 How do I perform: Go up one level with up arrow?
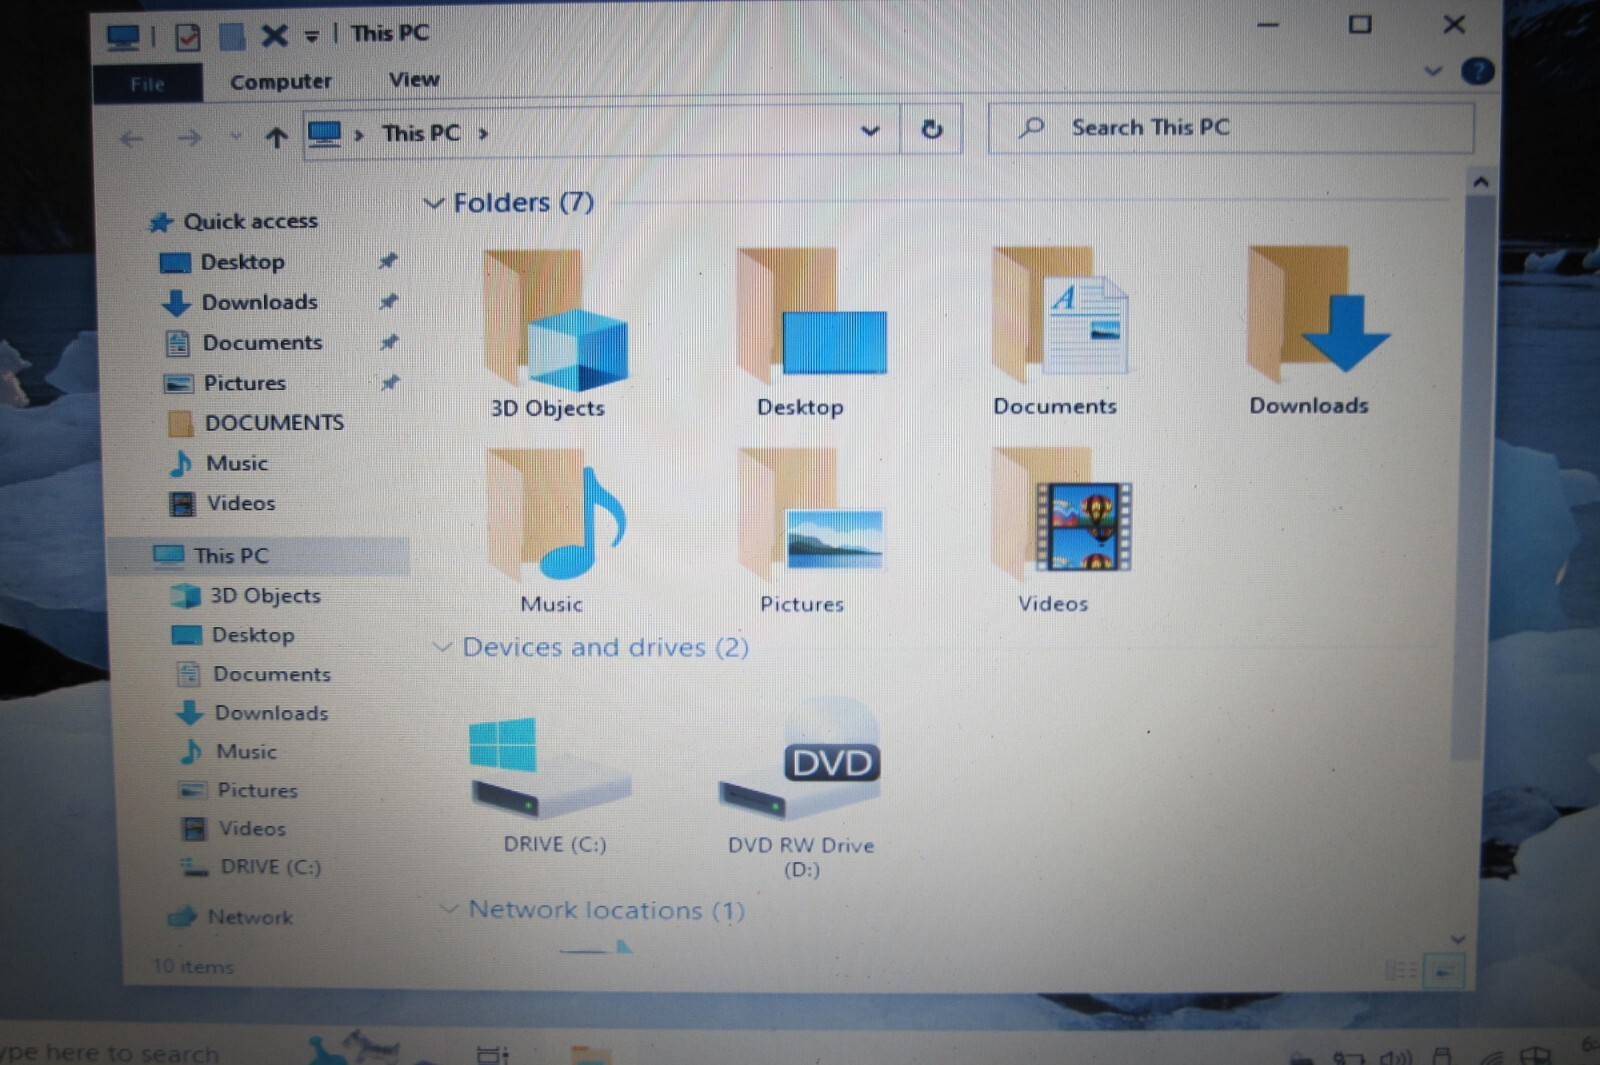pyautogui.click(x=276, y=138)
